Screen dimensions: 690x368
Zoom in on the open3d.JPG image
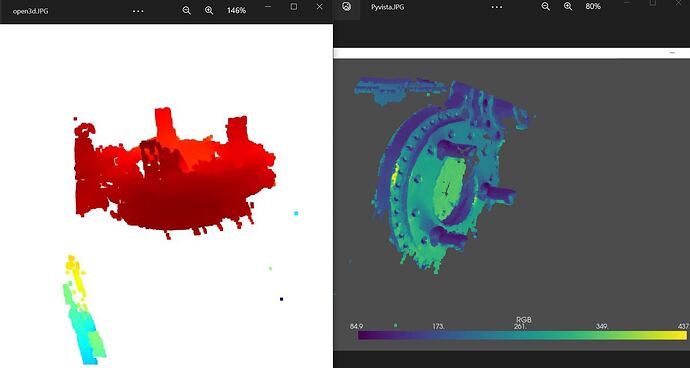pos(209,11)
